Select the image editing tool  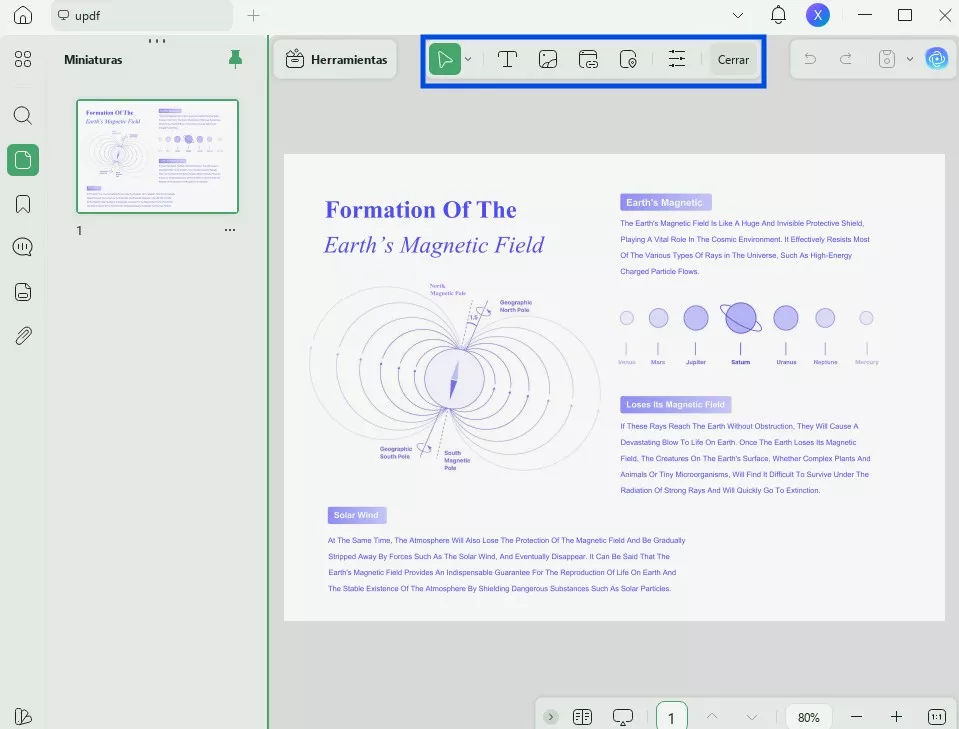point(547,60)
